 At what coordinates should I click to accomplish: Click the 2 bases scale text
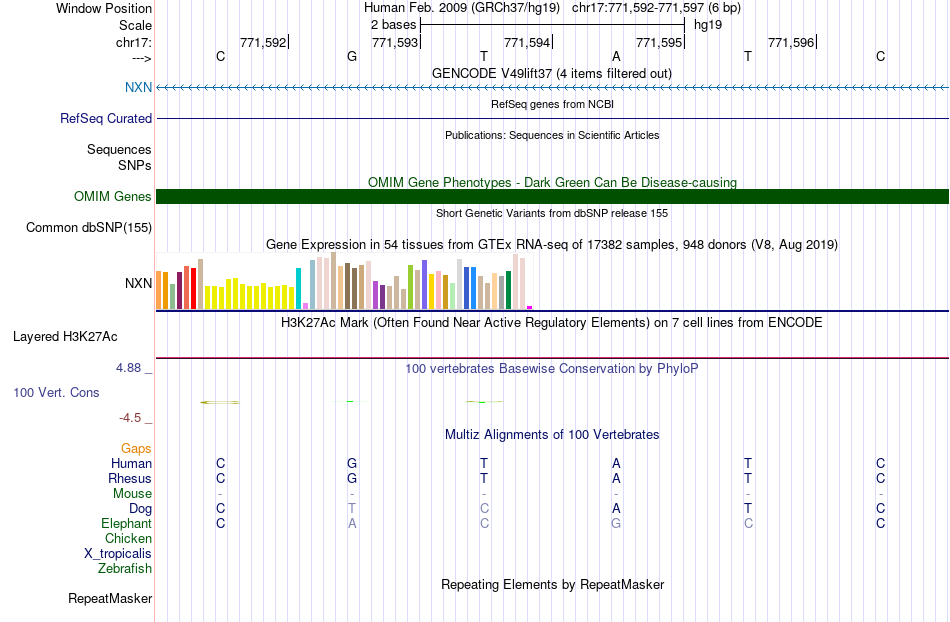coord(393,25)
